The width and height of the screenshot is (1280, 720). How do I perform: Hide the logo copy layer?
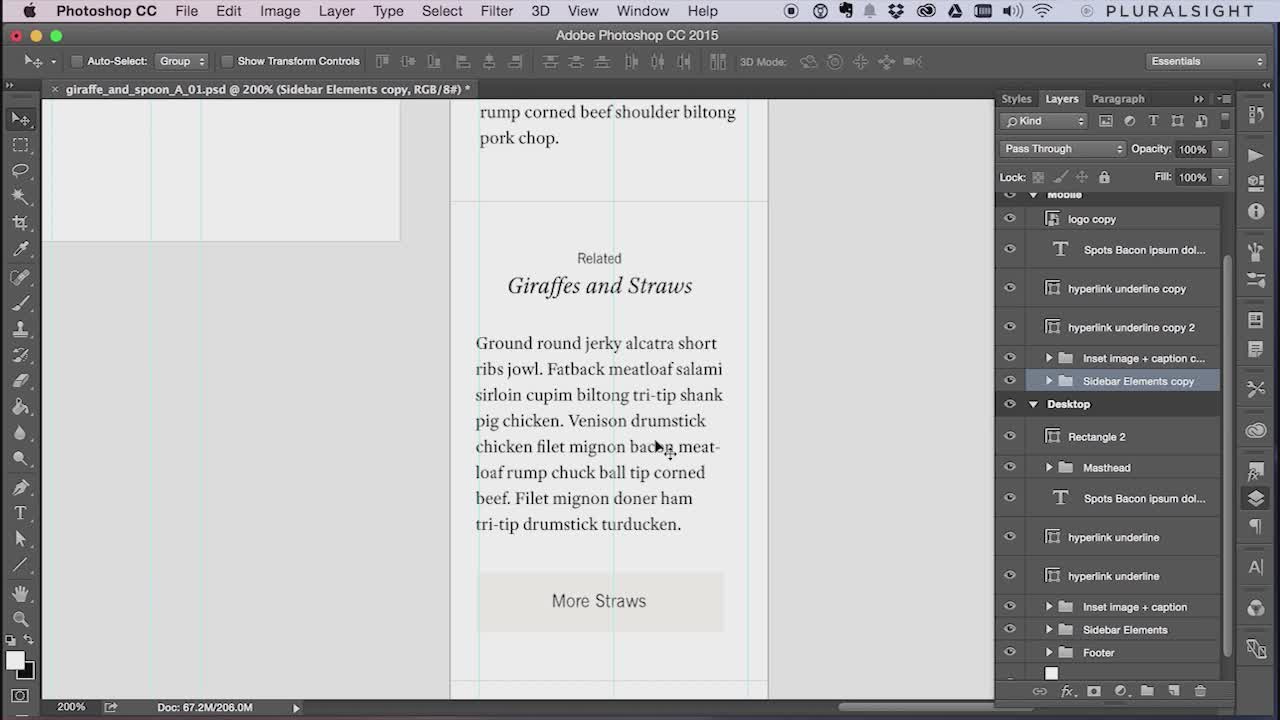coord(1010,219)
